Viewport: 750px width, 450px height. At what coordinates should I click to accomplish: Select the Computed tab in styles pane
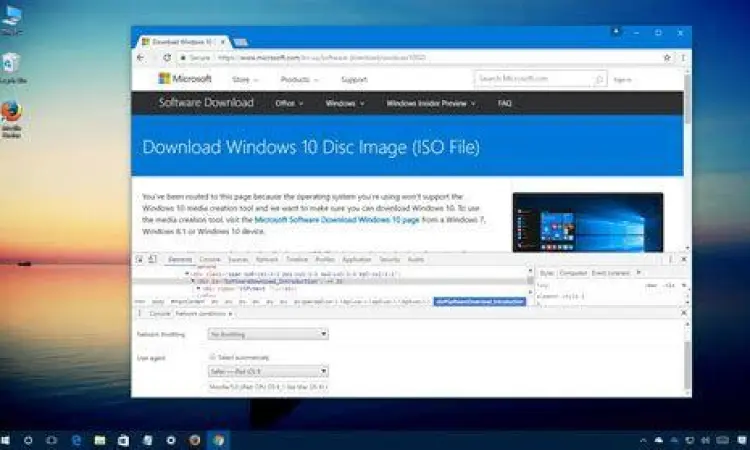(x=573, y=273)
